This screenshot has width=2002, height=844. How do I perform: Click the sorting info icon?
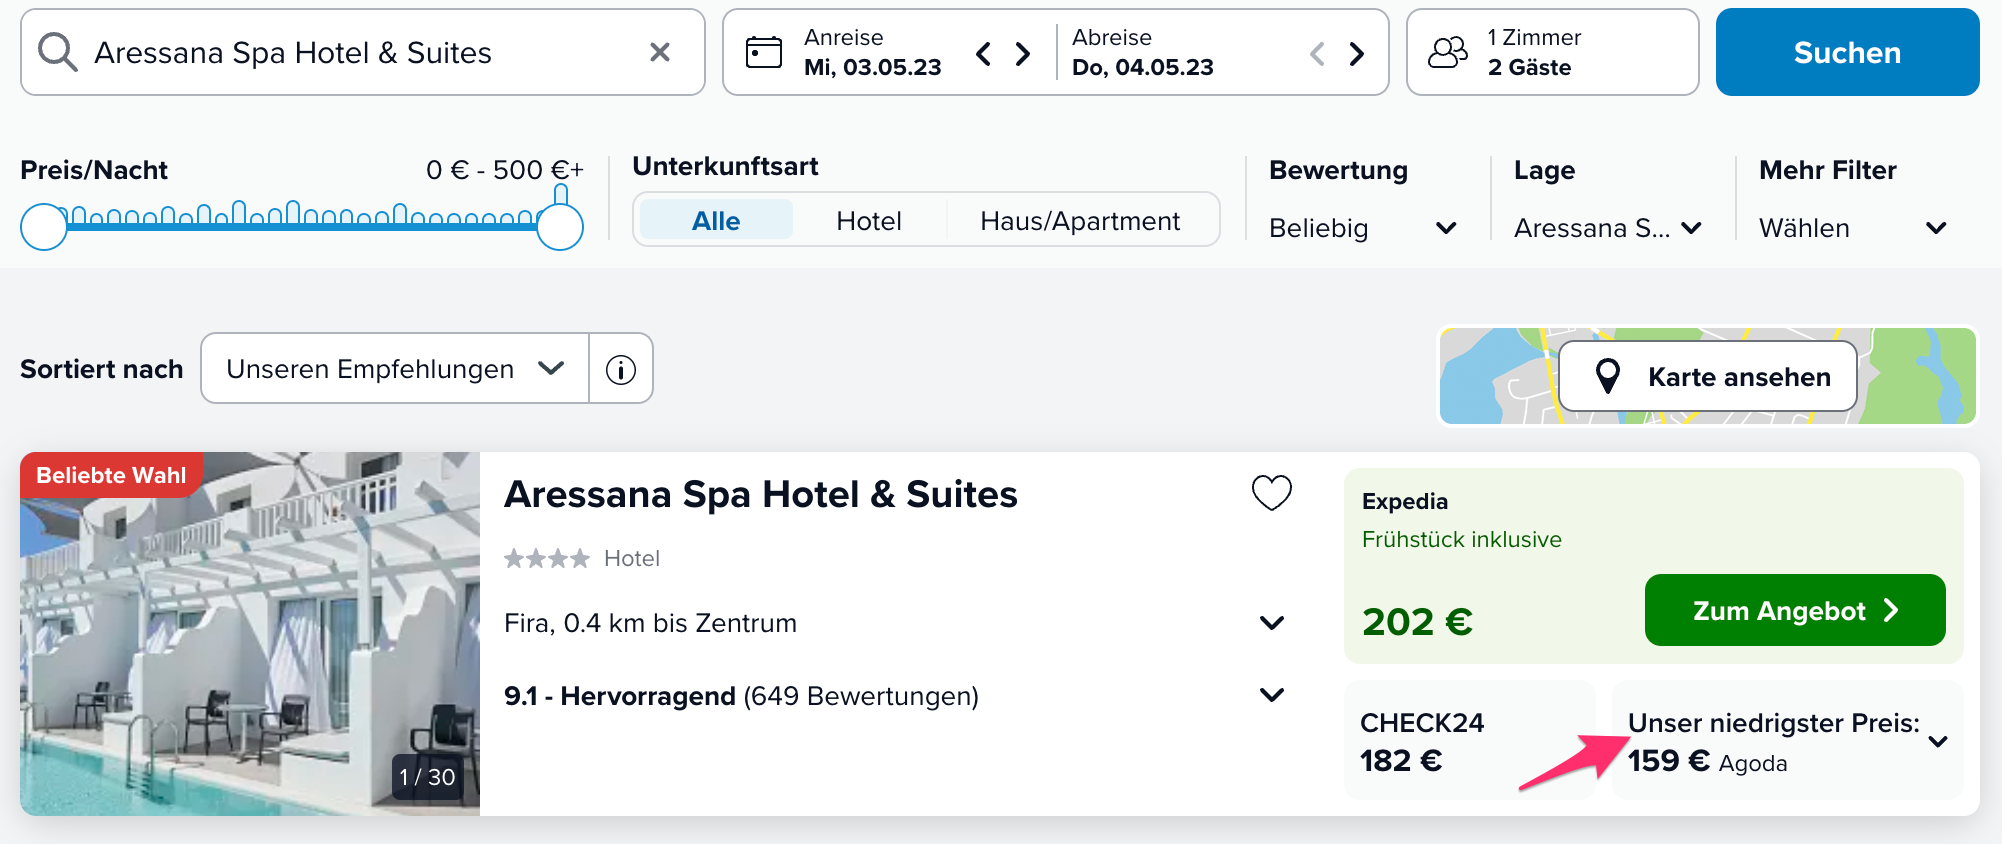tap(621, 369)
